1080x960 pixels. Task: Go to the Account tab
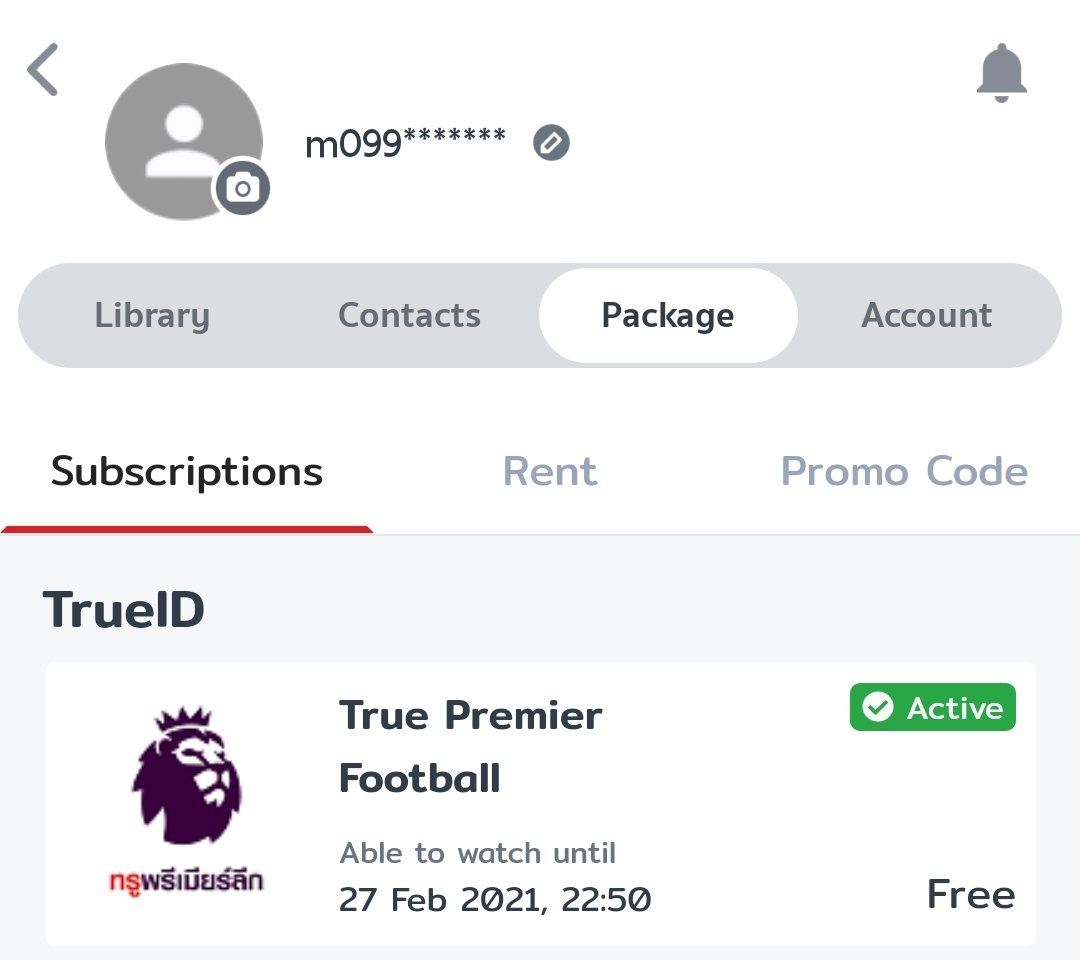[927, 316]
